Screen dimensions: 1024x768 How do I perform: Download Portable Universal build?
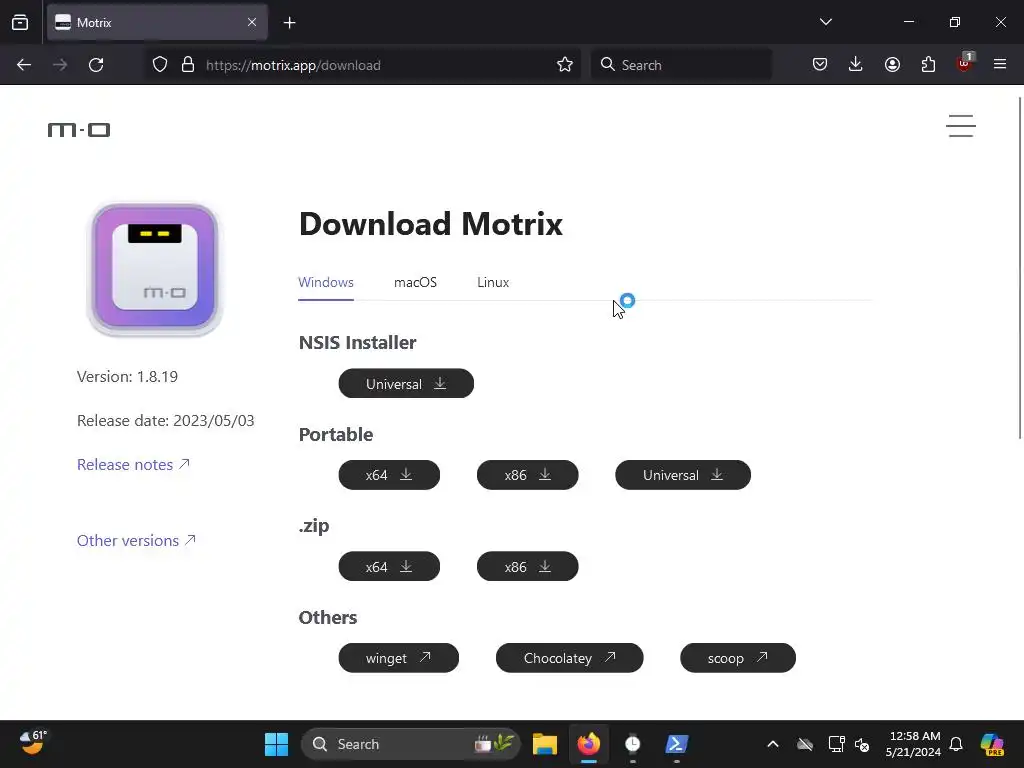click(x=683, y=475)
